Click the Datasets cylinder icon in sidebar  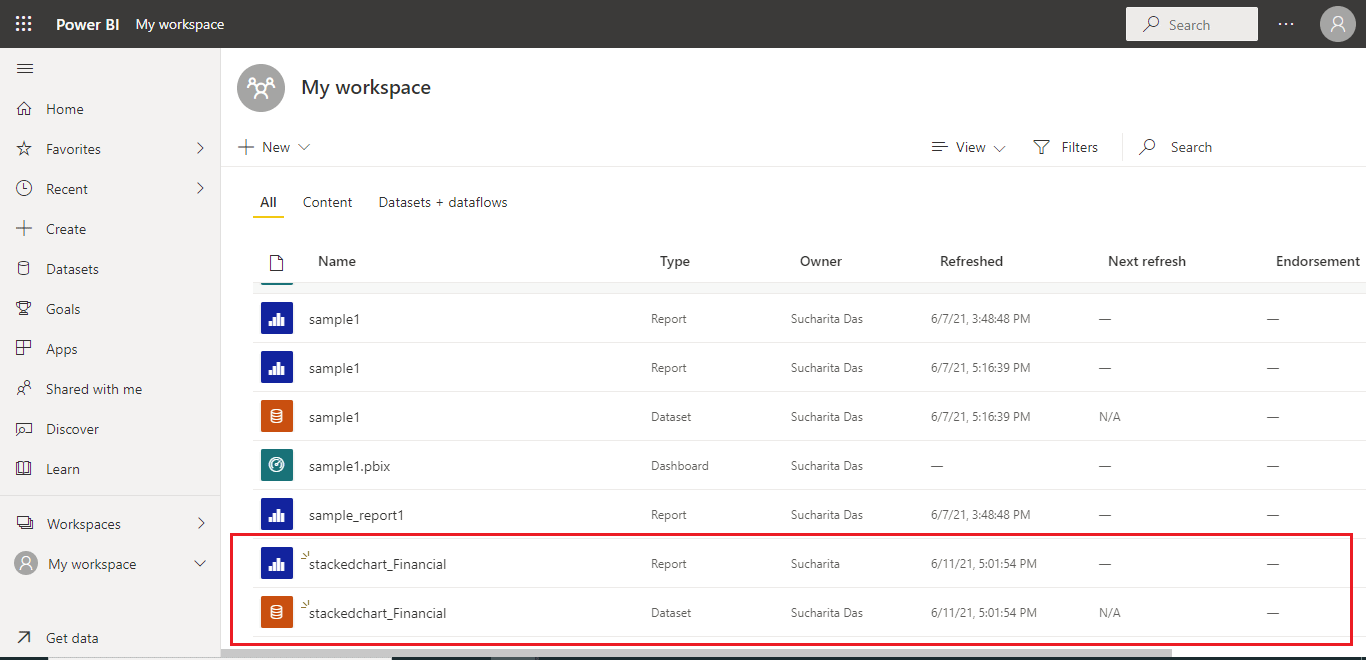(x=25, y=269)
